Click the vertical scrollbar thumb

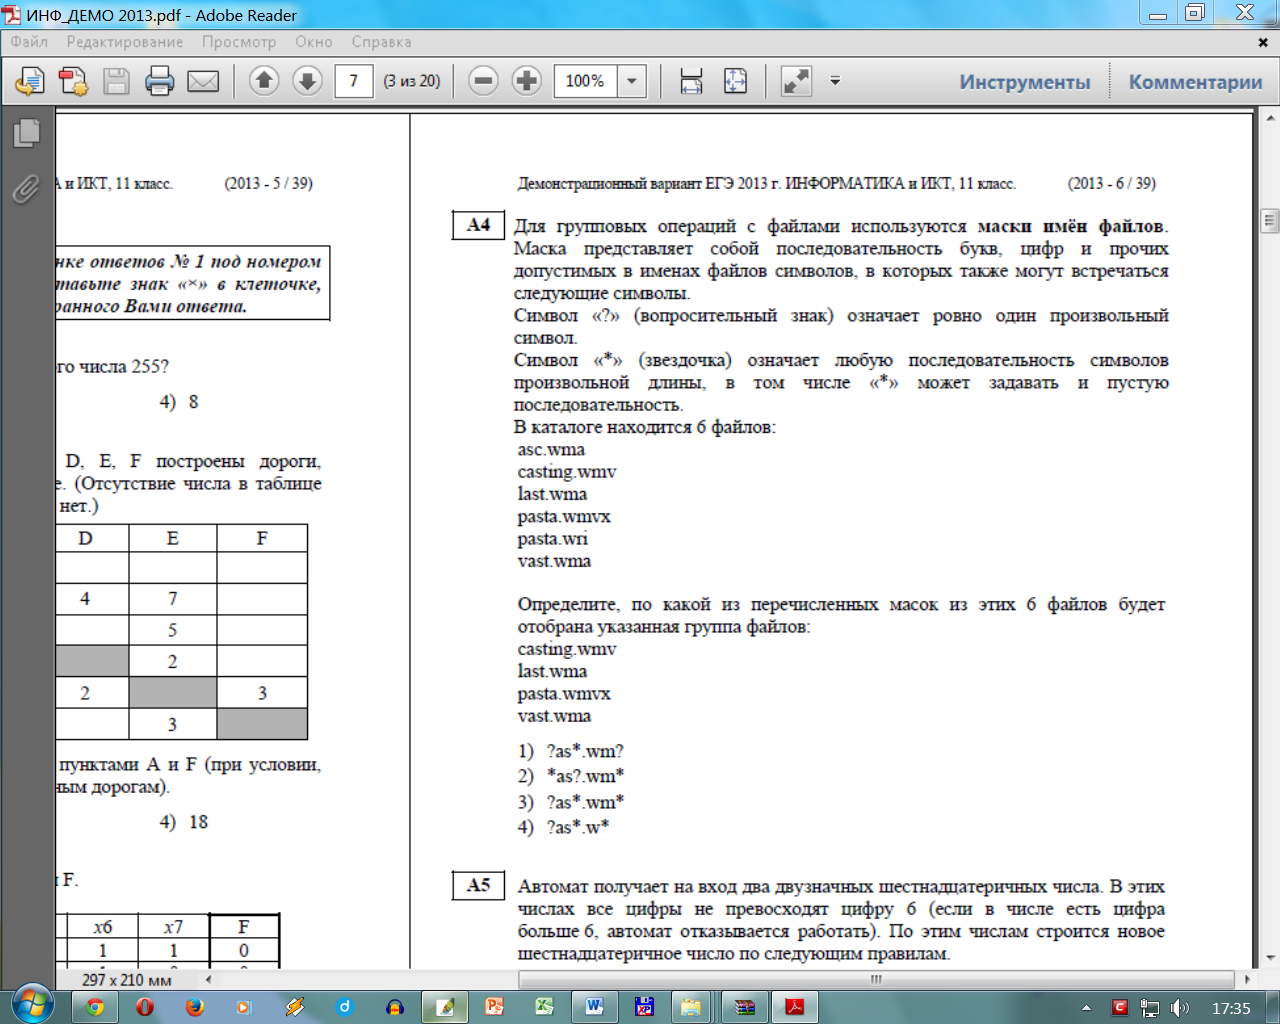pyautogui.click(x=1270, y=220)
